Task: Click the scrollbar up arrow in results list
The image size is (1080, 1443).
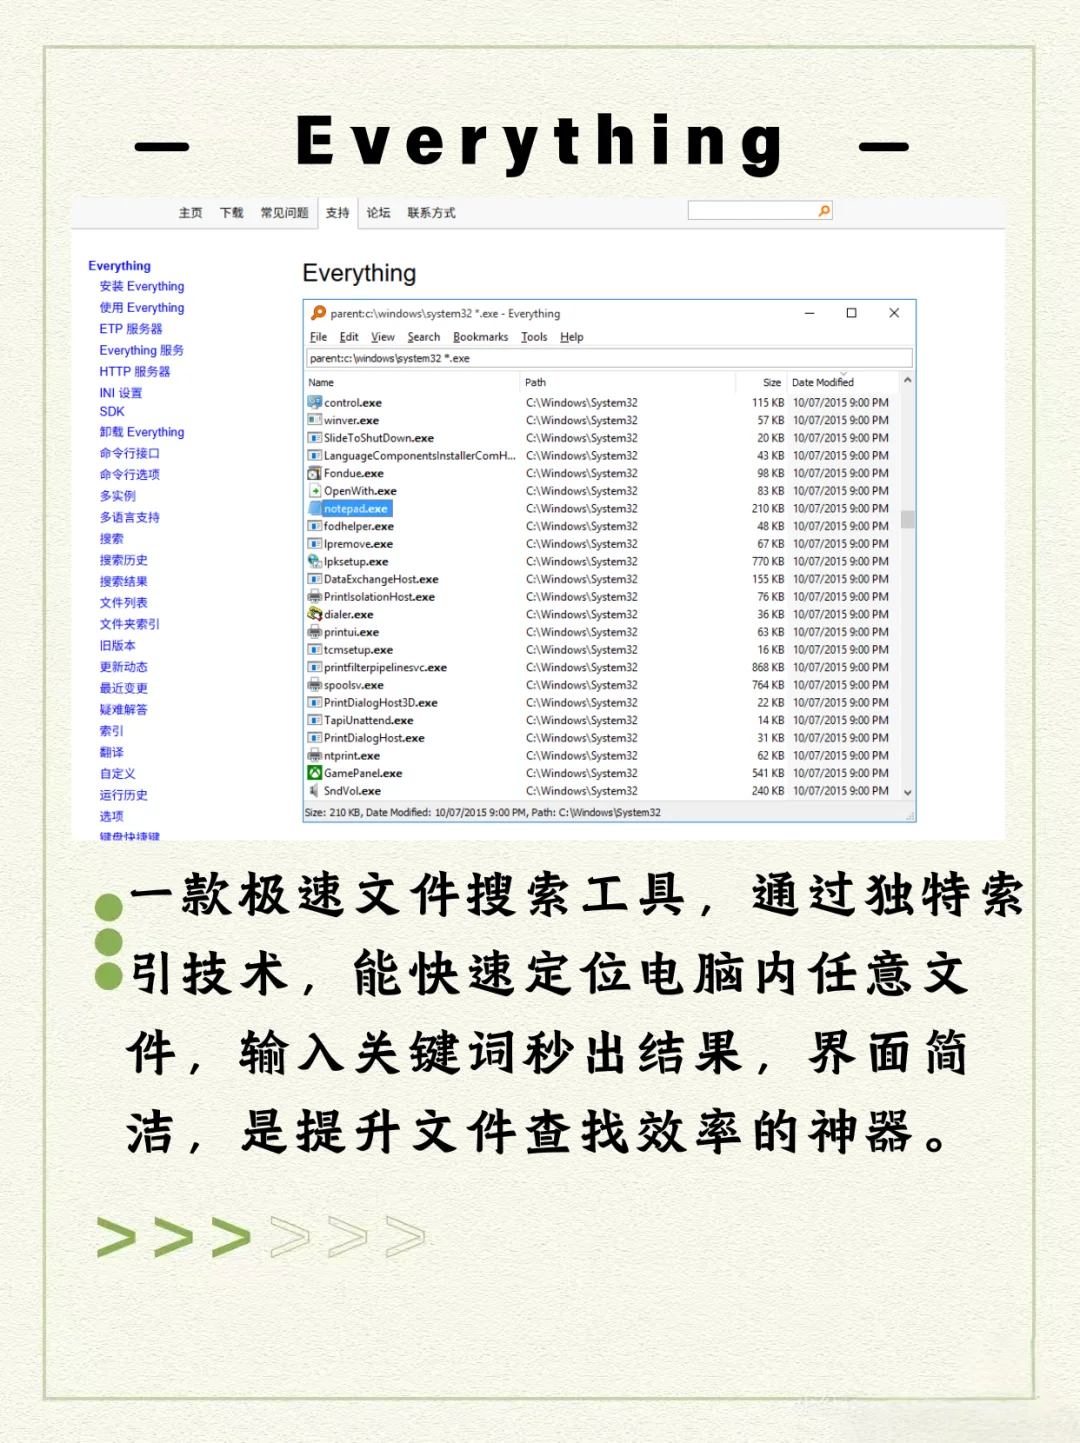Action: [x=908, y=381]
